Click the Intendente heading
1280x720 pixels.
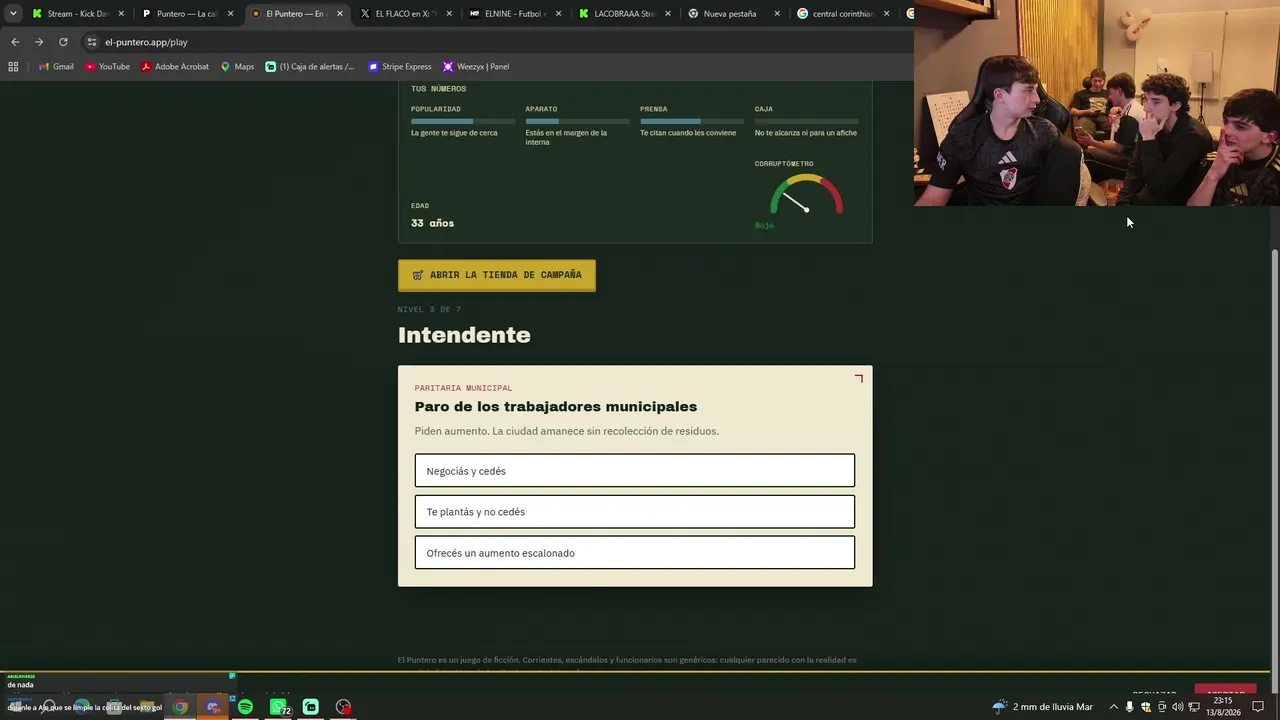click(x=464, y=335)
